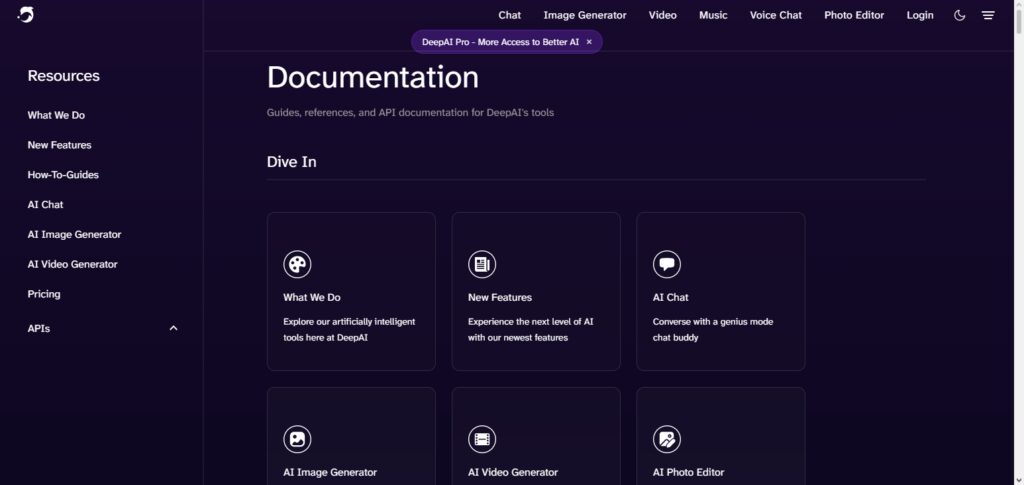Open AI Chat in sidebar

[x=45, y=204]
